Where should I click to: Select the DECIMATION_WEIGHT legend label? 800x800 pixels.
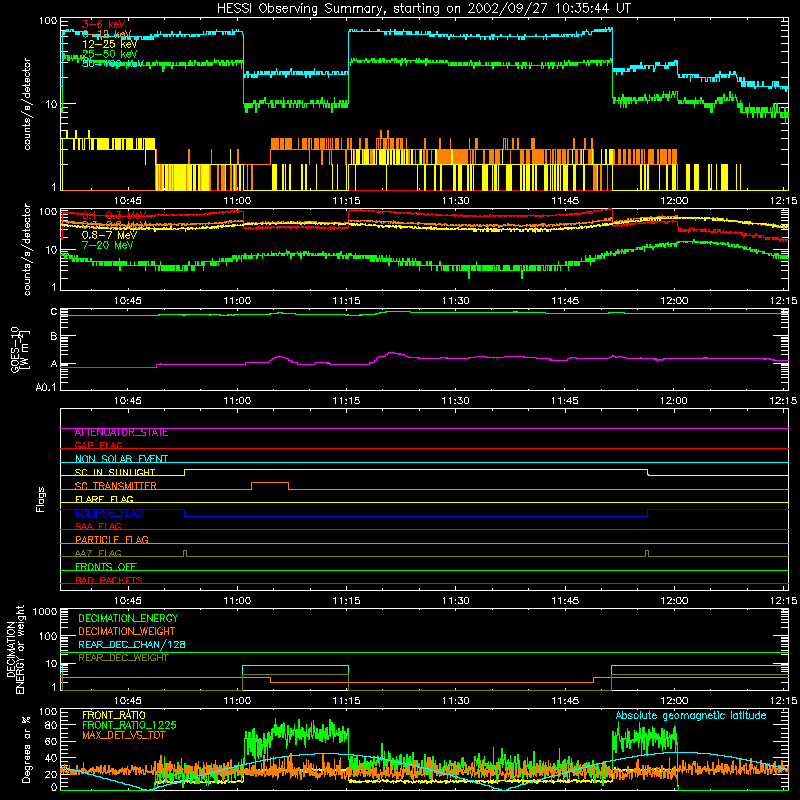[x=127, y=632]
